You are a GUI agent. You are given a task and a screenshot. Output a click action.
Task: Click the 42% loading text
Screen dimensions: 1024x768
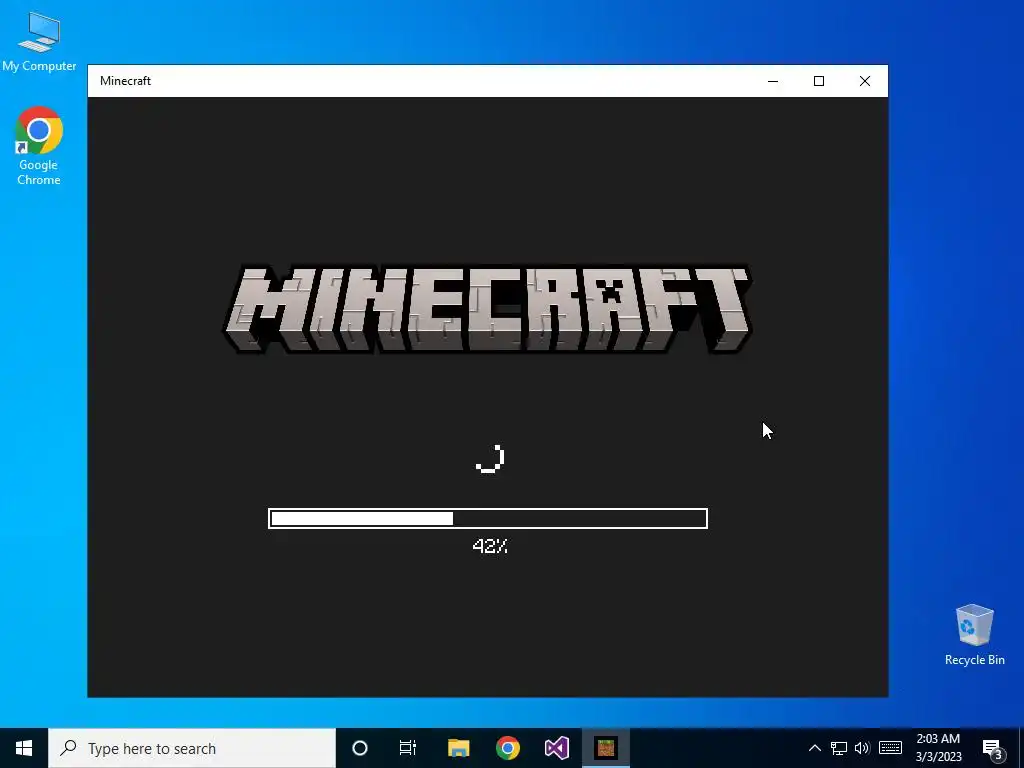click(490, 547)
